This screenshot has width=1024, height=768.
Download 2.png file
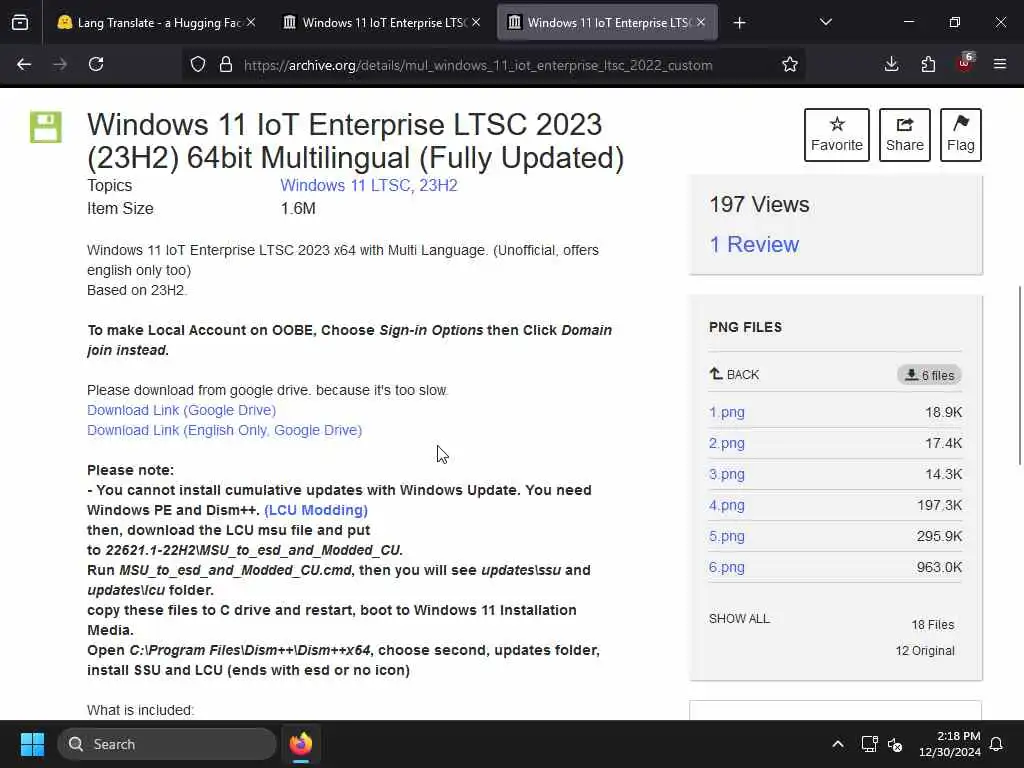point(727,443)
